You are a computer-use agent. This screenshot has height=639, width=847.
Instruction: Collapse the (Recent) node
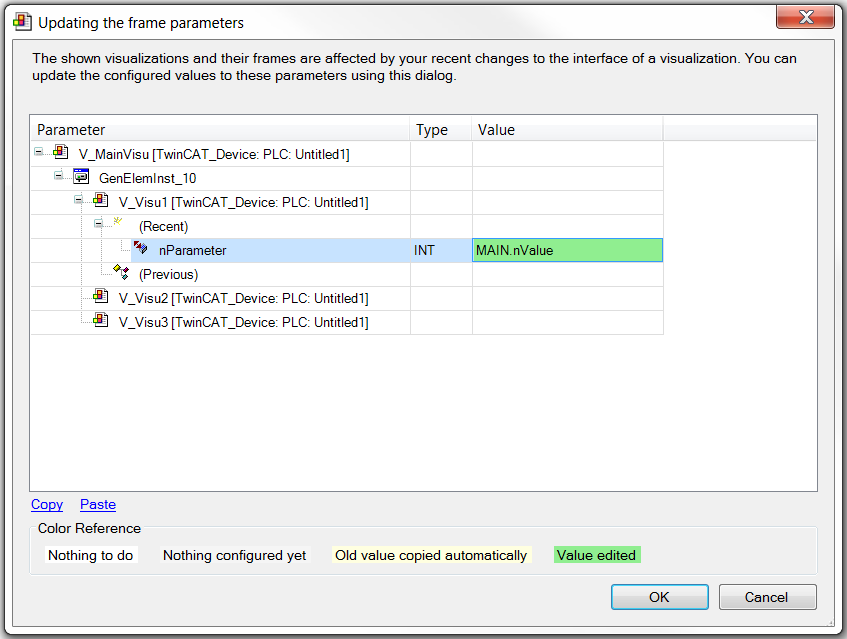coord(98,224)
